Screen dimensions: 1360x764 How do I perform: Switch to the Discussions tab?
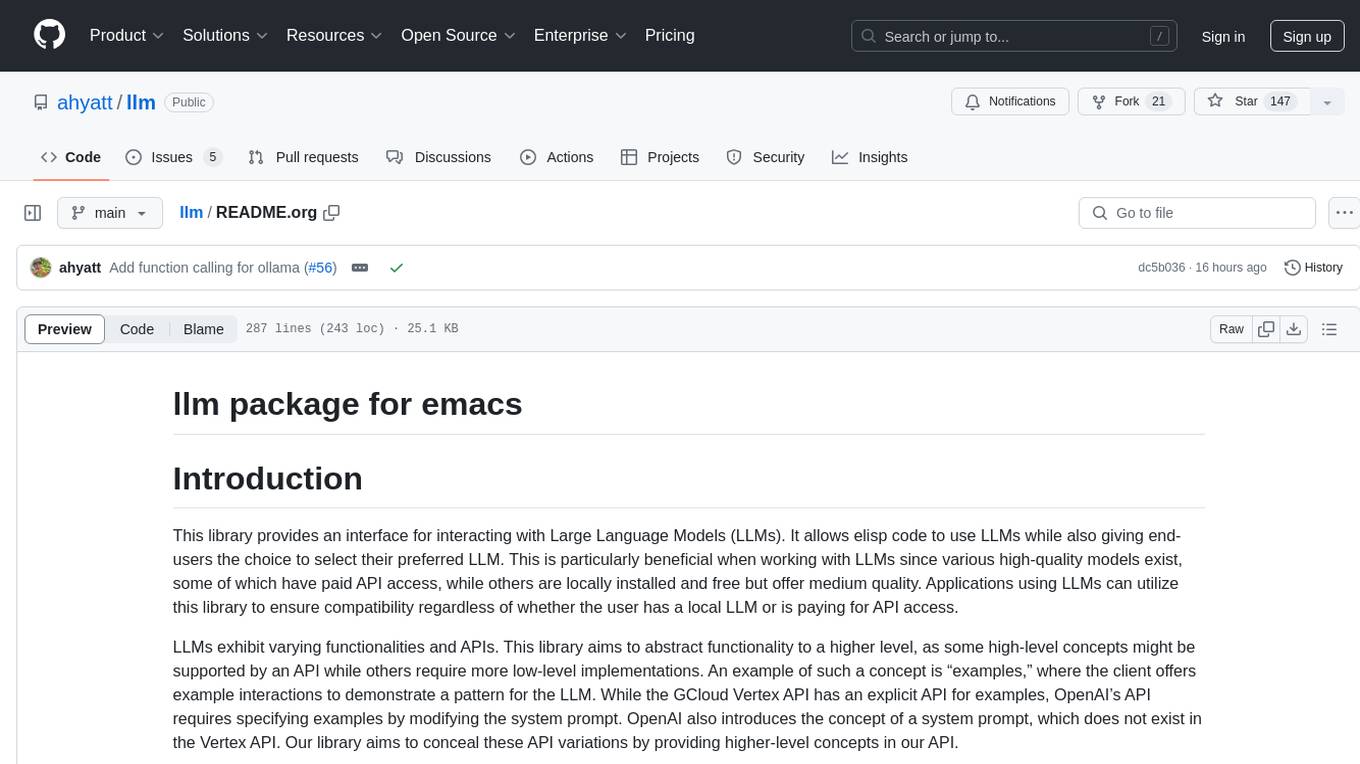438,157
